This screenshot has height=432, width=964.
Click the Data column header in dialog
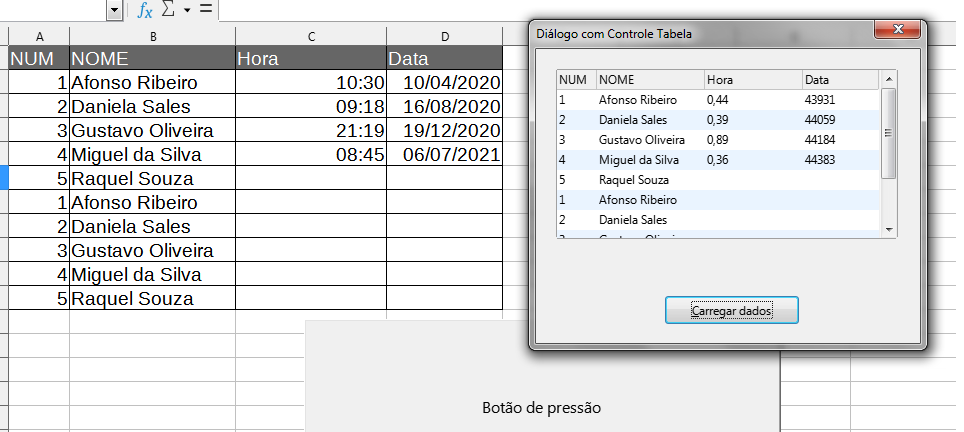tap(840, 79)
